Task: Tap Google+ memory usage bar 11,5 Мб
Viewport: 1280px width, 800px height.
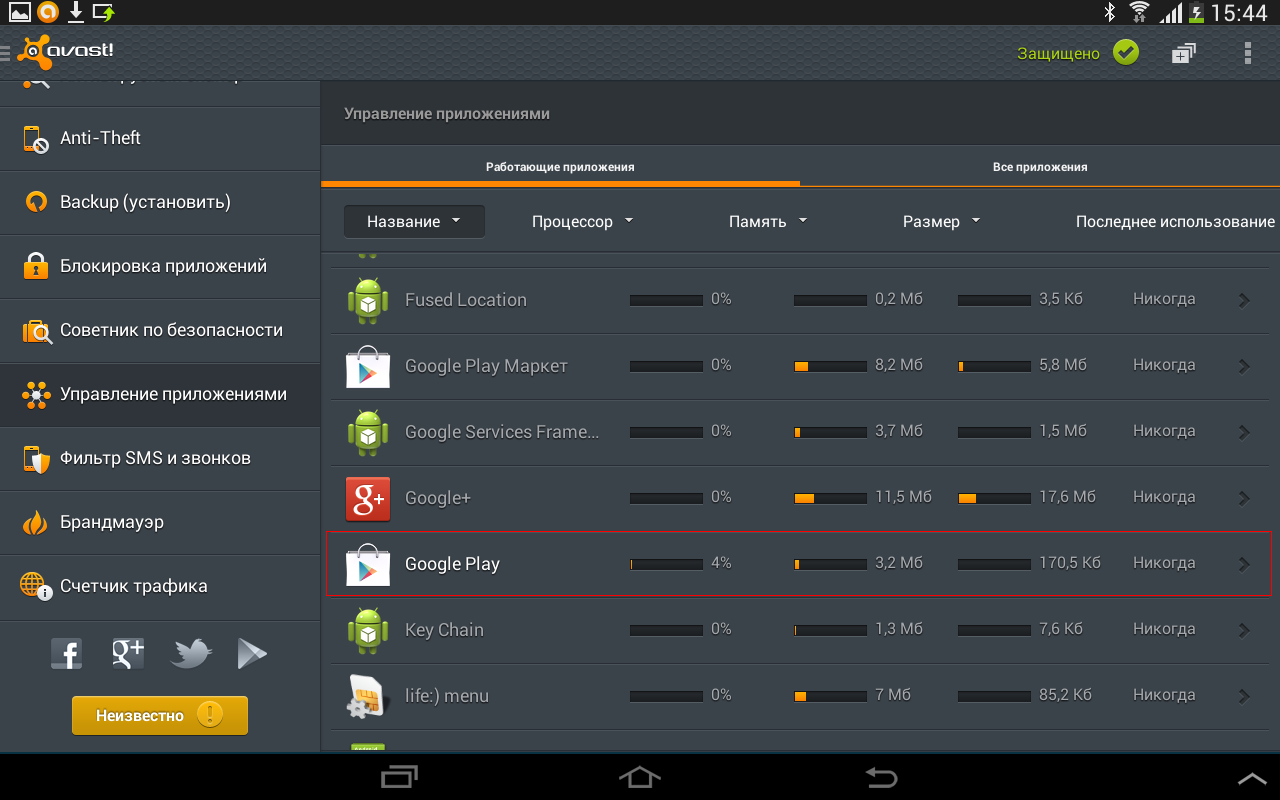Action: [x=830, y=498]
